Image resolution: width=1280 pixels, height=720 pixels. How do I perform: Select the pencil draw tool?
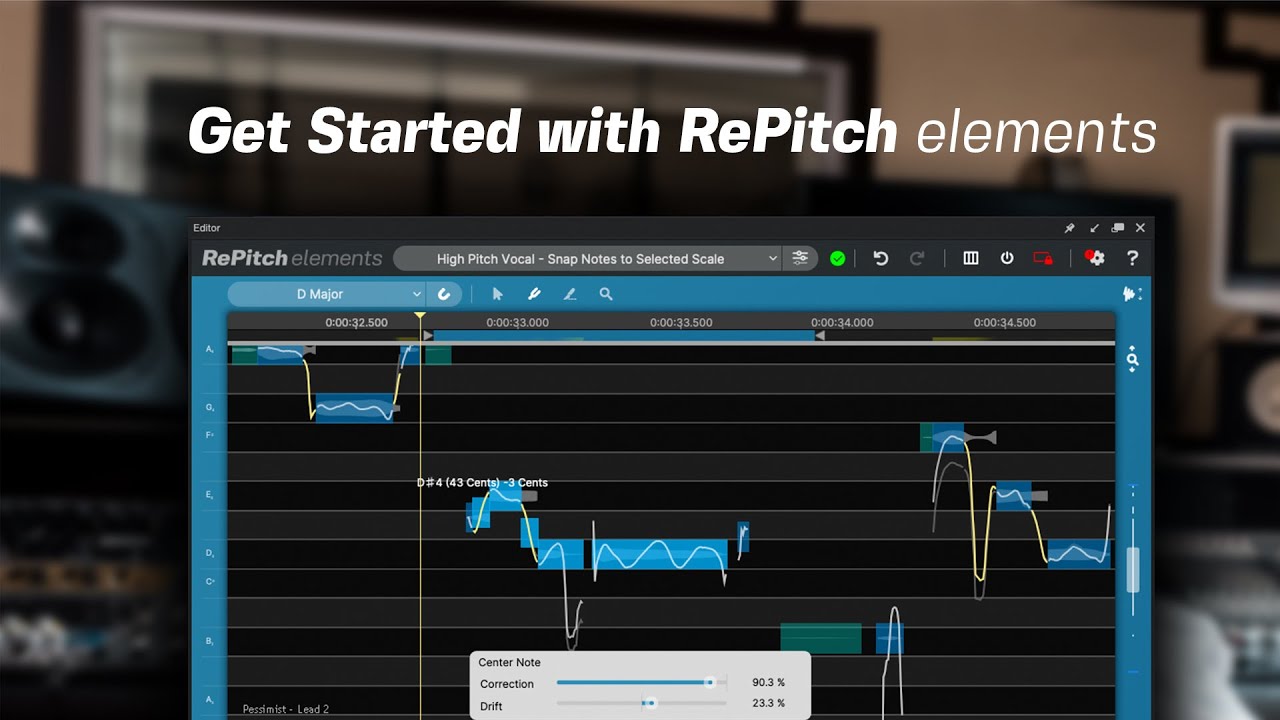(570, 294)
